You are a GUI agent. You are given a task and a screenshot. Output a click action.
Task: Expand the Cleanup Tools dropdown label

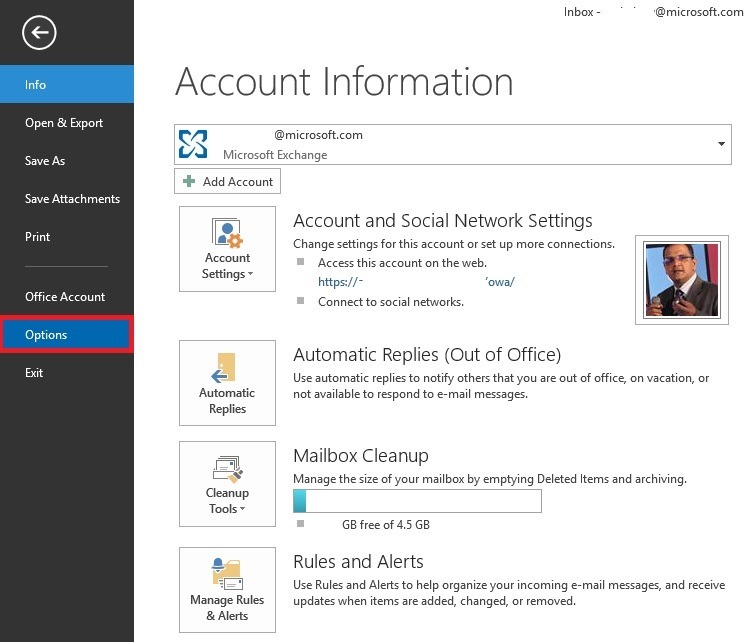pyautogui.click(x=227, y=501)
